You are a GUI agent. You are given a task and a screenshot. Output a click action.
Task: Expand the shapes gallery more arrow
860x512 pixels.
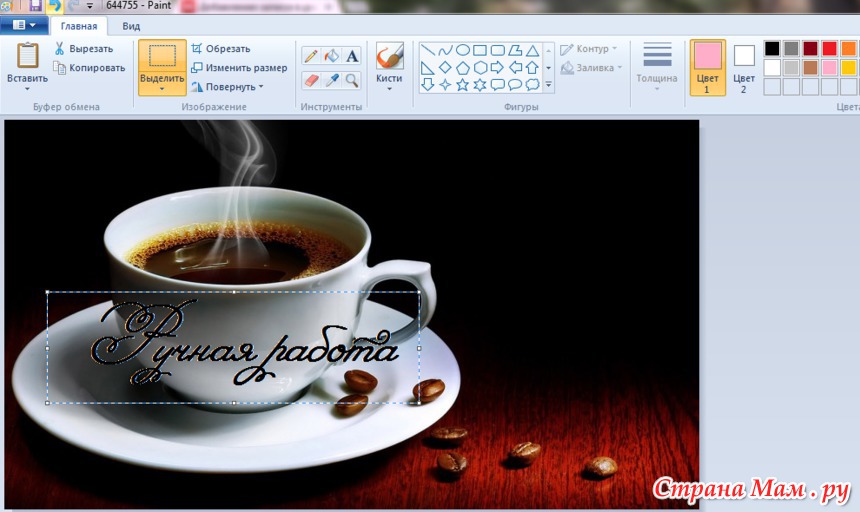coord(548,85)
